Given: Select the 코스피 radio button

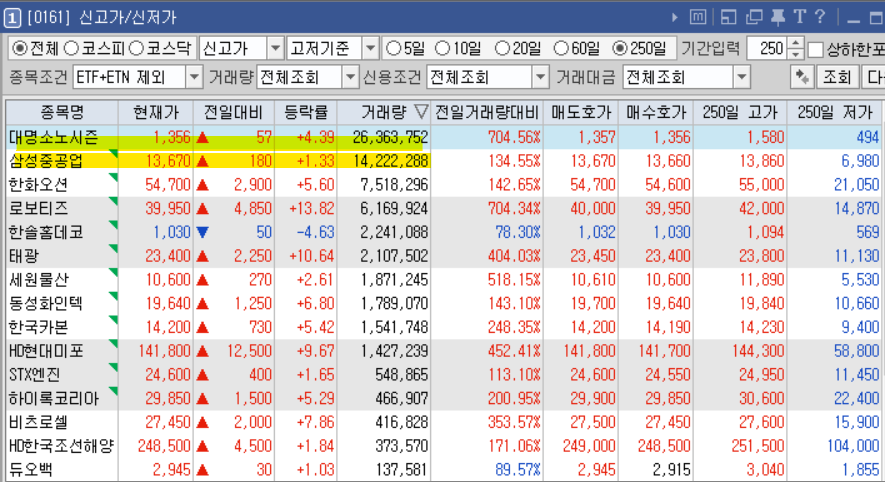Looking at the screenshot, I should (x=71, y=49).
